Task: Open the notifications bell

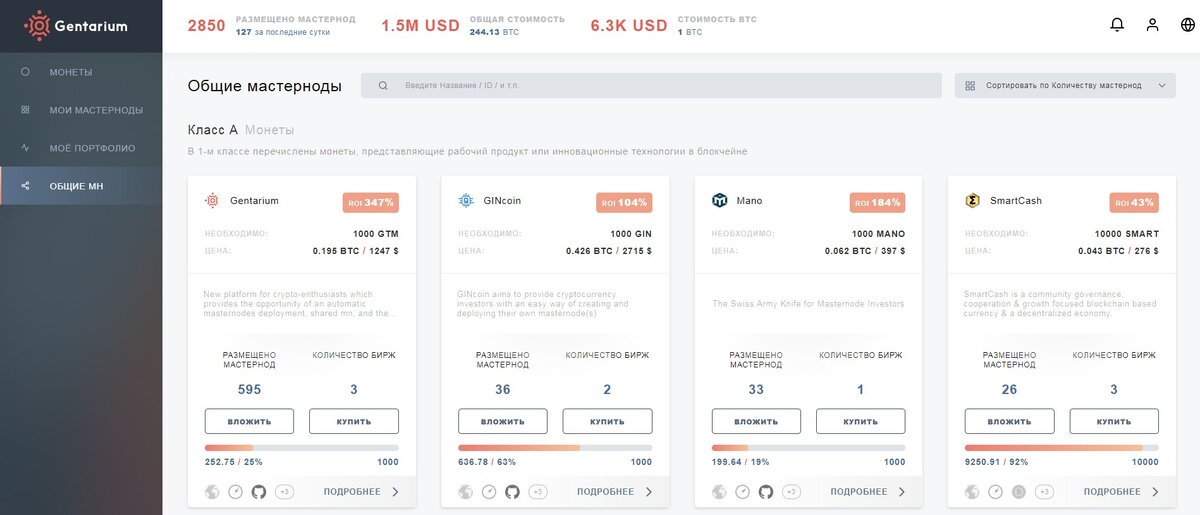Action: [1117, 25]
